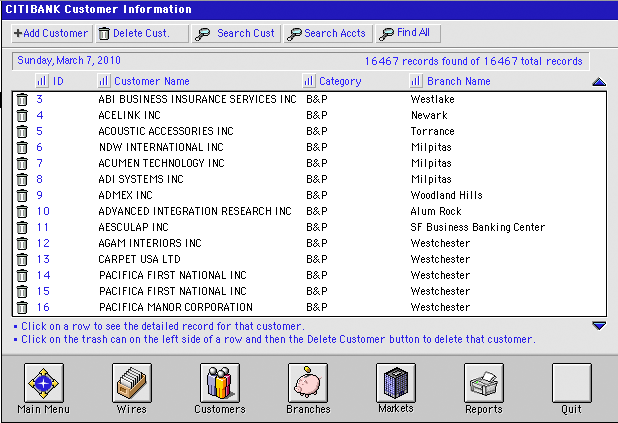
Task: Sort by Category column icon
Action: [x=308, y=81]
